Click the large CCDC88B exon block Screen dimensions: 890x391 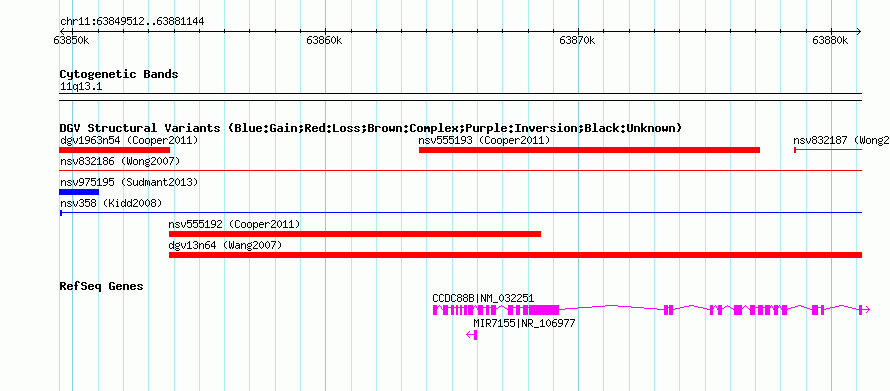coord(544,310)
